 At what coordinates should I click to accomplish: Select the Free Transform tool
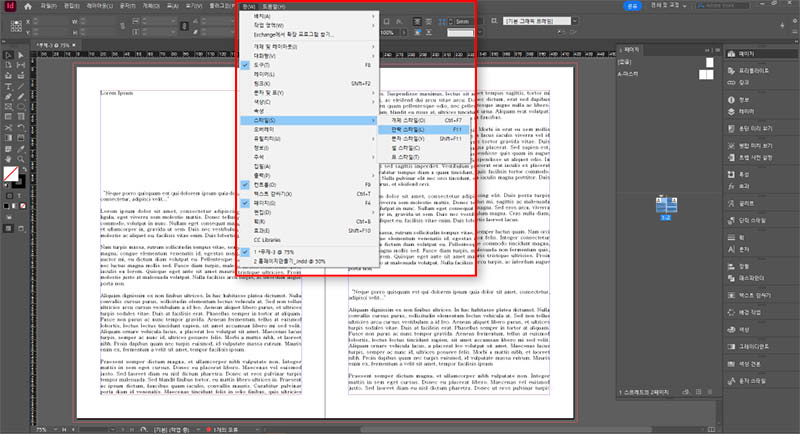[x=20, y=127]
